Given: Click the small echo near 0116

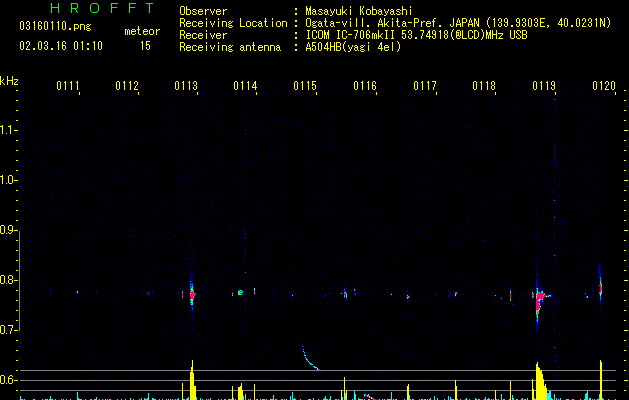Looking at the screenshot, I should tap(345, 294).
